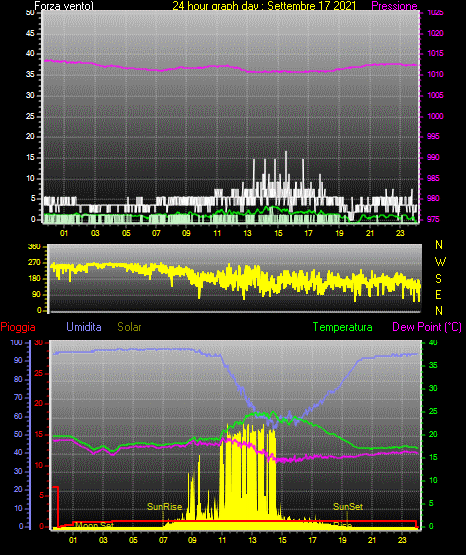Click hour '13' on top chart axis

tap(247, 233)
